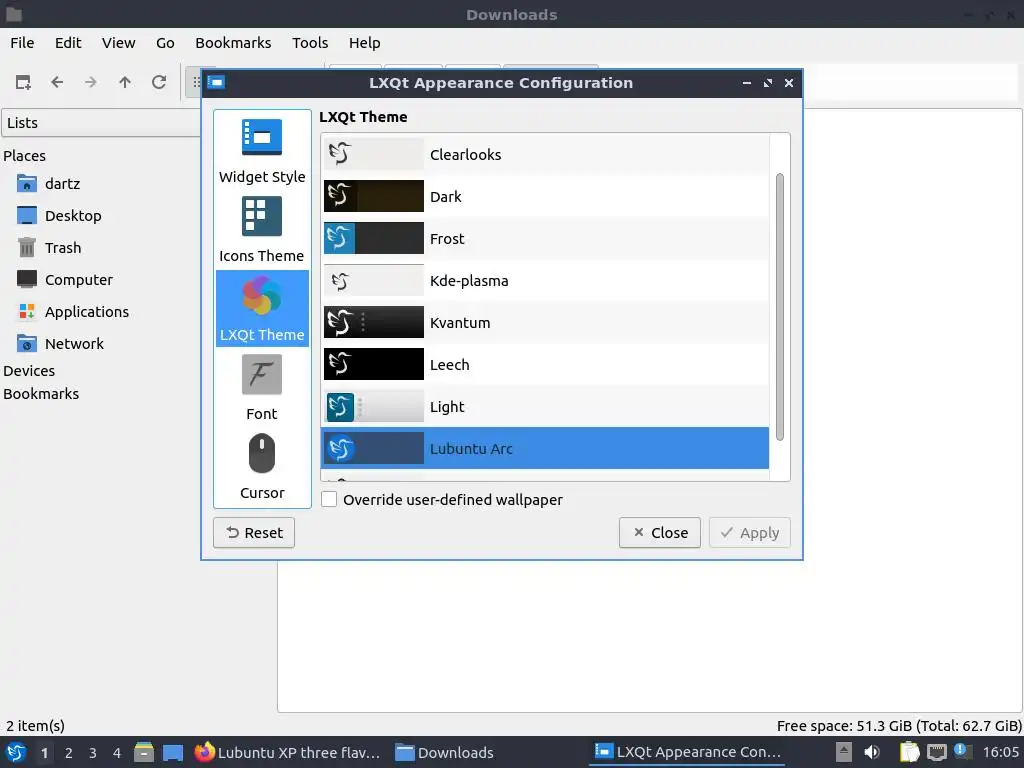Switch to desktop 3

(x=93, y=753)
